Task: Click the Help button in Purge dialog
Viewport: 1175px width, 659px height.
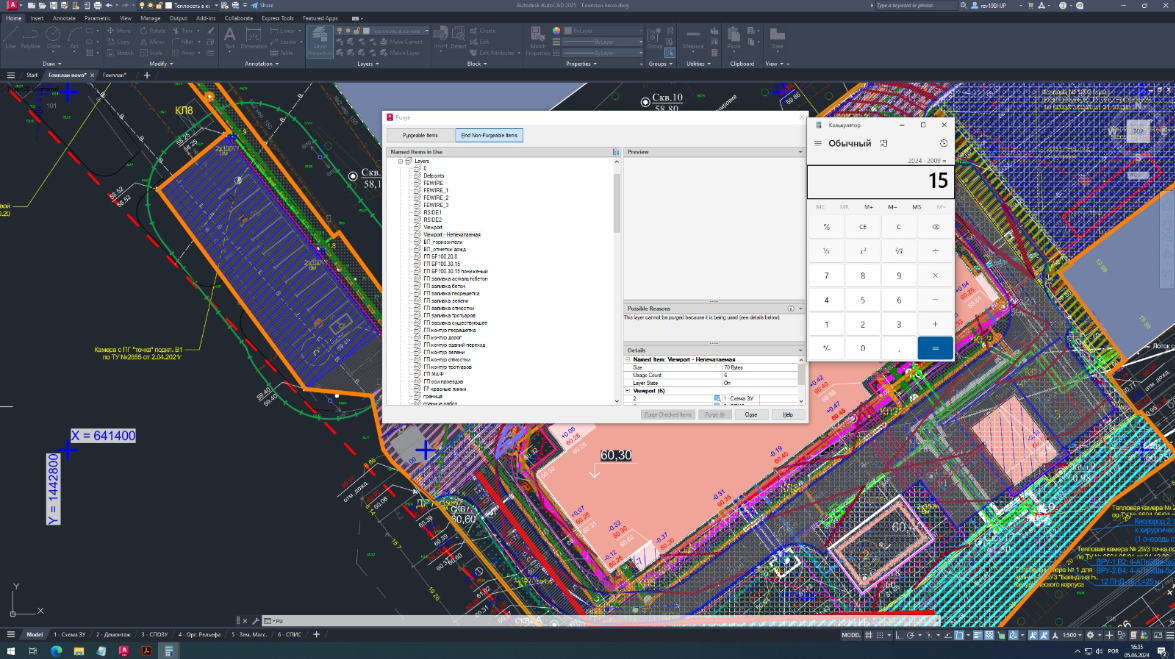Action: pyautogui.click(x=788, y=415)
